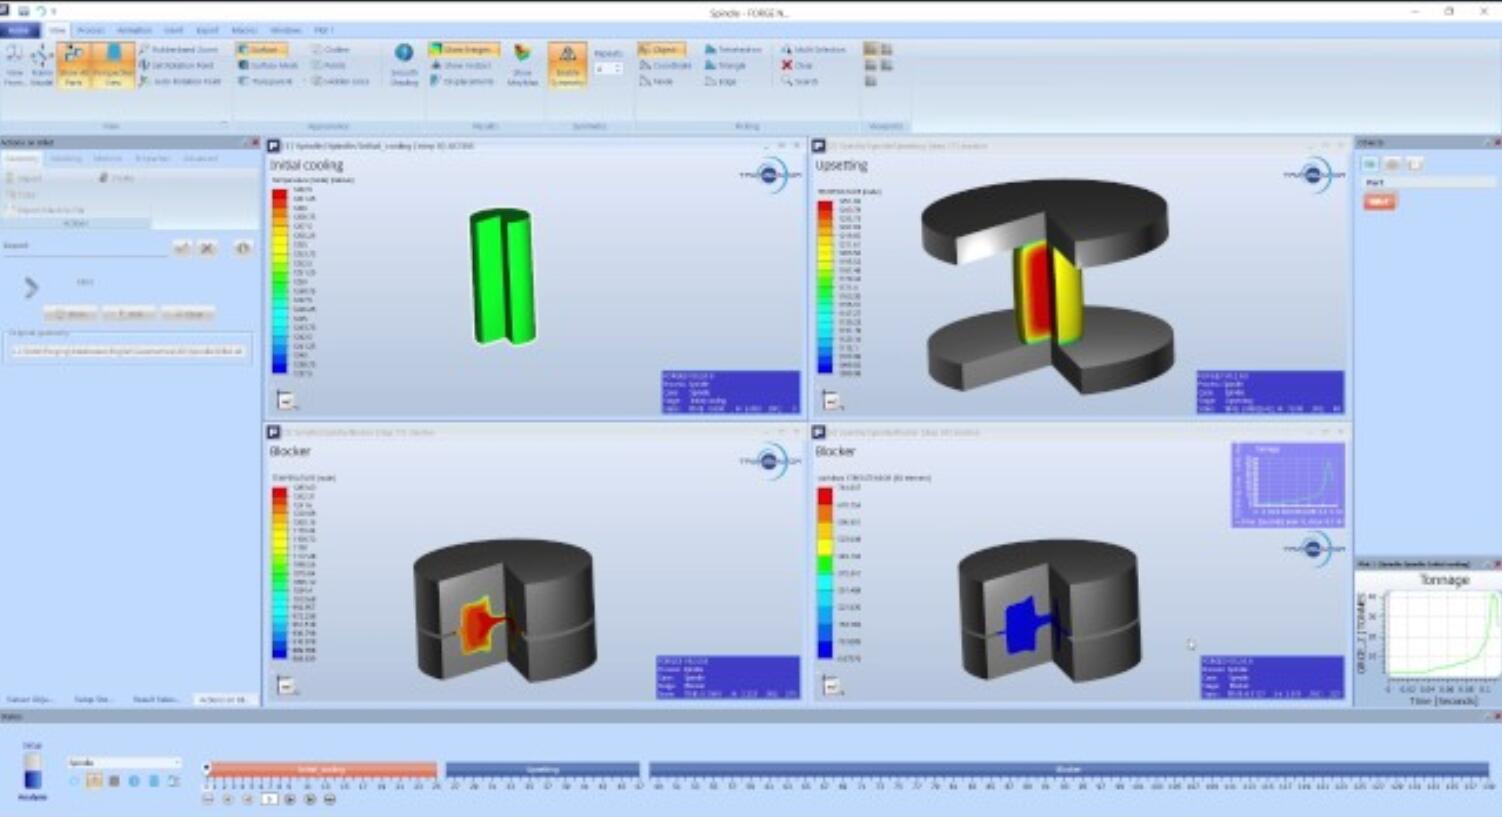Select Coordinate picking mode
This screenshot has width=1502, height=817.
click(665, 65)
